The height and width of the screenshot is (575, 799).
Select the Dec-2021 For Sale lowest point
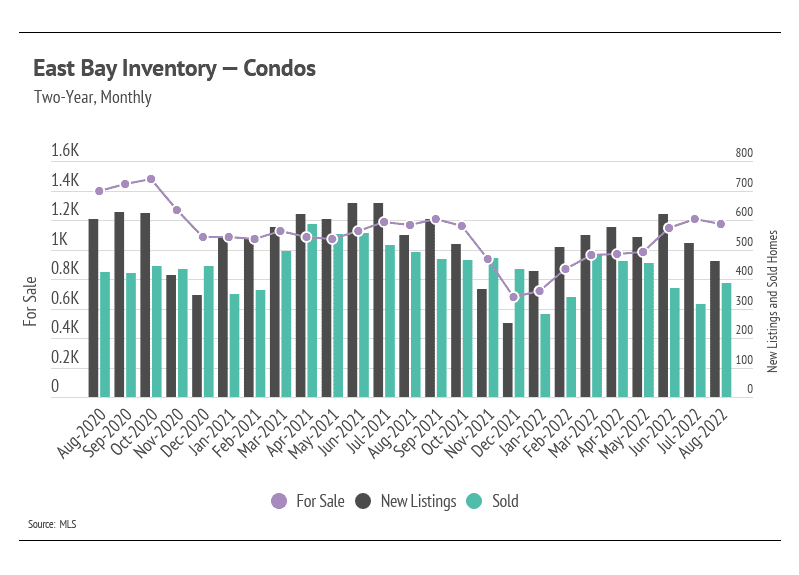click(514, 297)
